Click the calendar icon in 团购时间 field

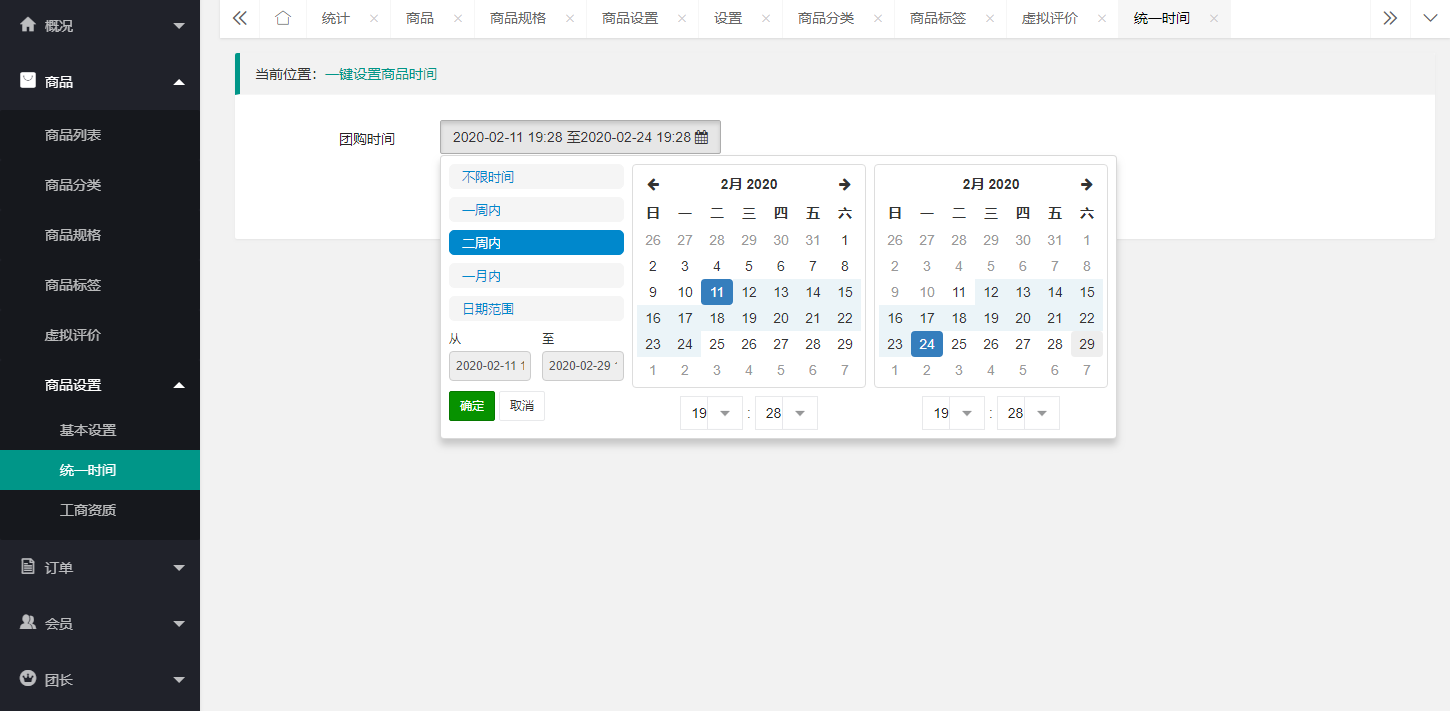[x=702, y=137]
